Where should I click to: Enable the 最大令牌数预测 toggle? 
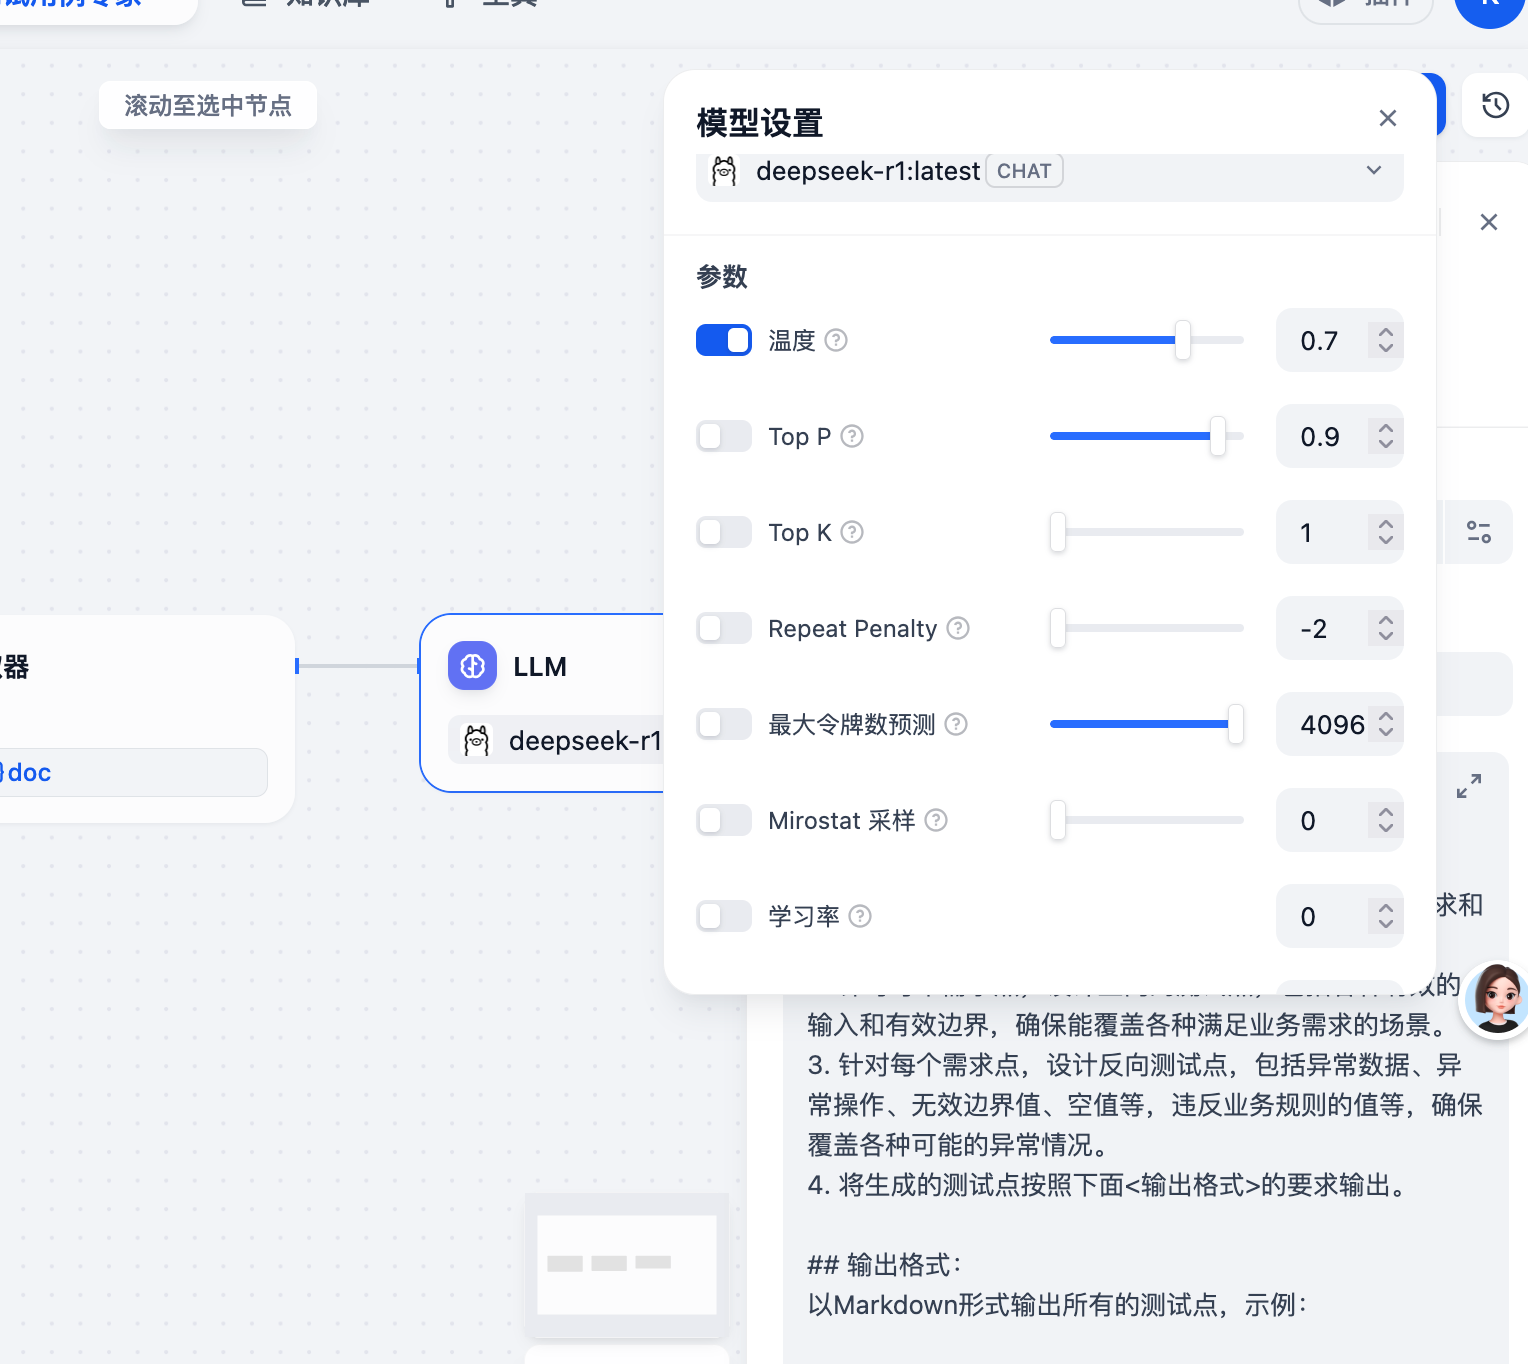click(724, 724)
